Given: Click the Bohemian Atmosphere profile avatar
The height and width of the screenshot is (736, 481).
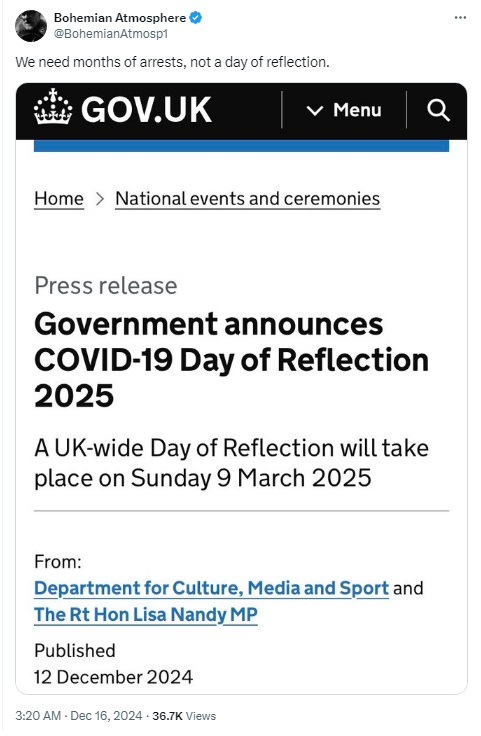Looking at the screenshot, I should [31, 26].
